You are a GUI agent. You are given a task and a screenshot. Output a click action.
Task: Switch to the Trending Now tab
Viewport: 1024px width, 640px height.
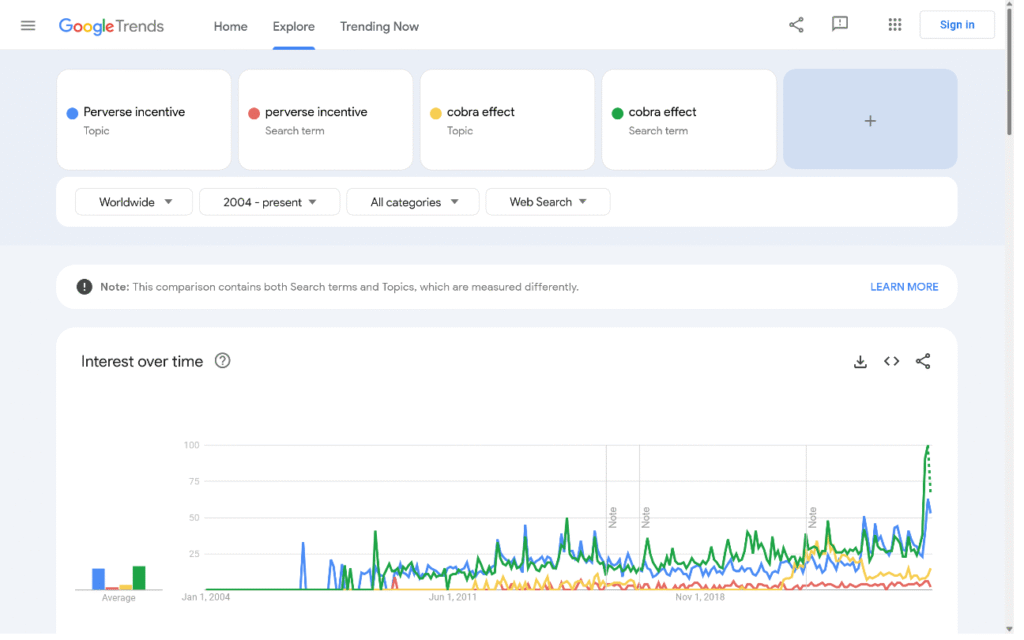click(x=379, y=26)
